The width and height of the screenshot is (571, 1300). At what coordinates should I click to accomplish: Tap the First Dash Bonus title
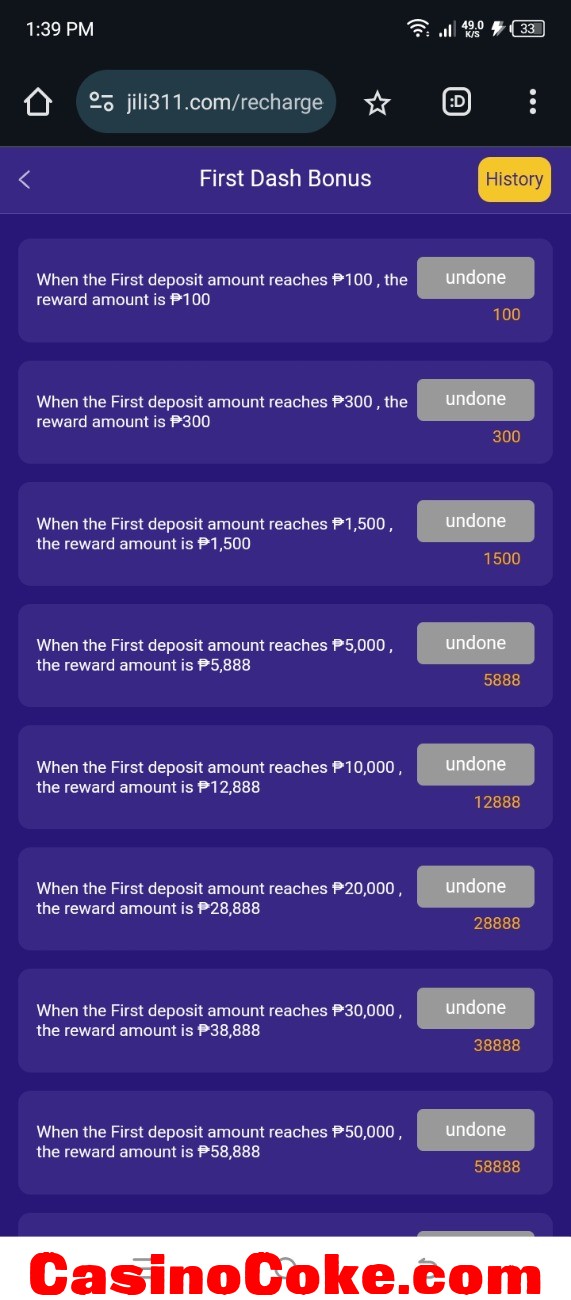click(285, 179)
